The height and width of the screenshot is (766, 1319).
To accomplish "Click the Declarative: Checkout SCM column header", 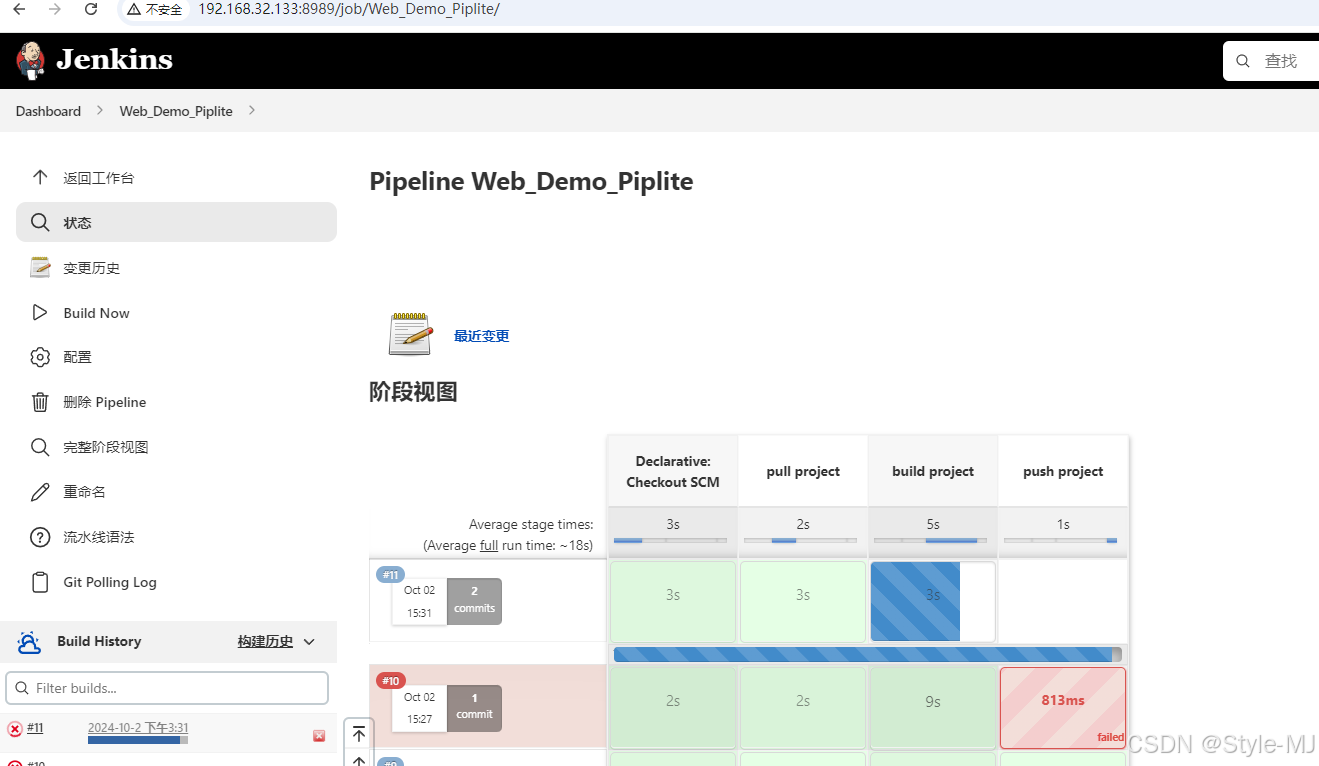I will pos(673,471).
